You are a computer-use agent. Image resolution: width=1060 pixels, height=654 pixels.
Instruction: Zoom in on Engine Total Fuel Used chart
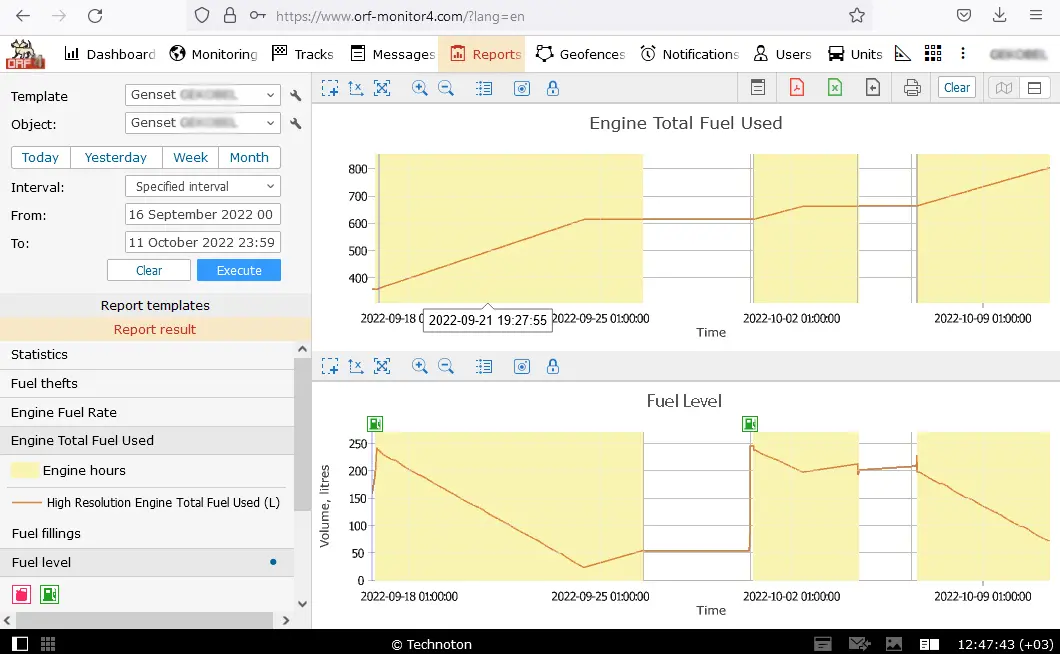click(x=420, y=88)
